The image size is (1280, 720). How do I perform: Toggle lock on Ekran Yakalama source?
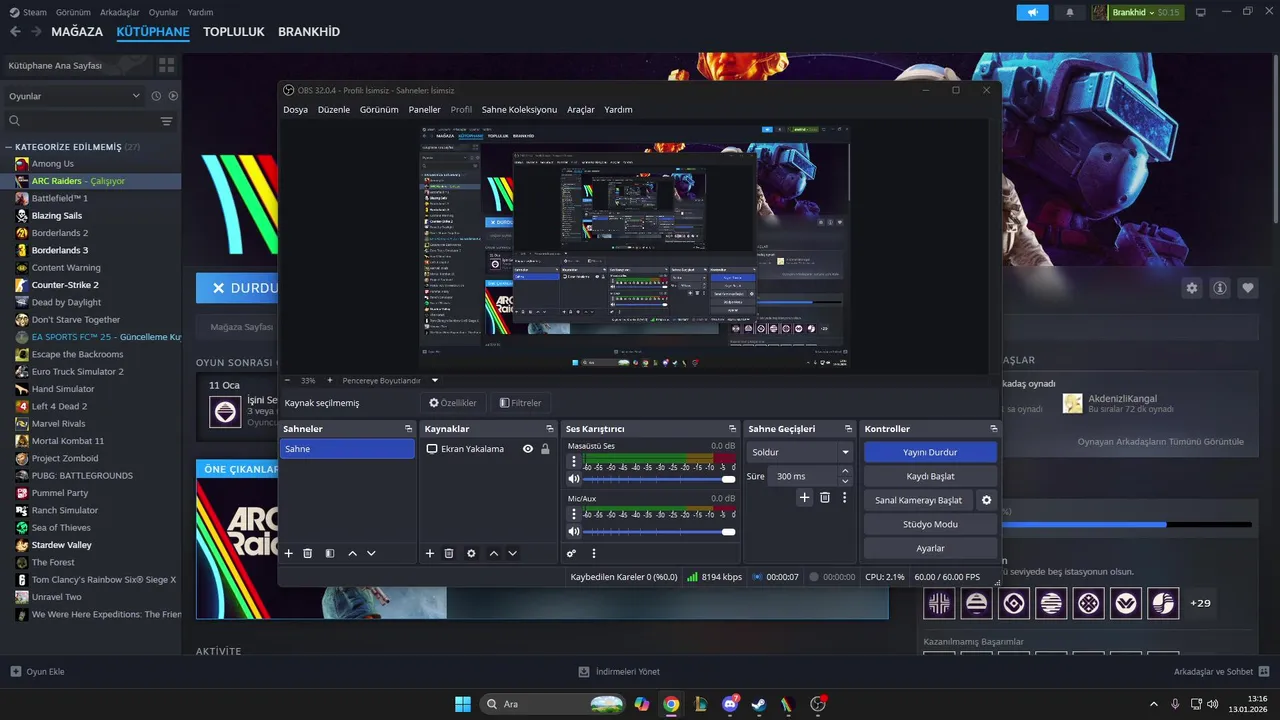545,449
